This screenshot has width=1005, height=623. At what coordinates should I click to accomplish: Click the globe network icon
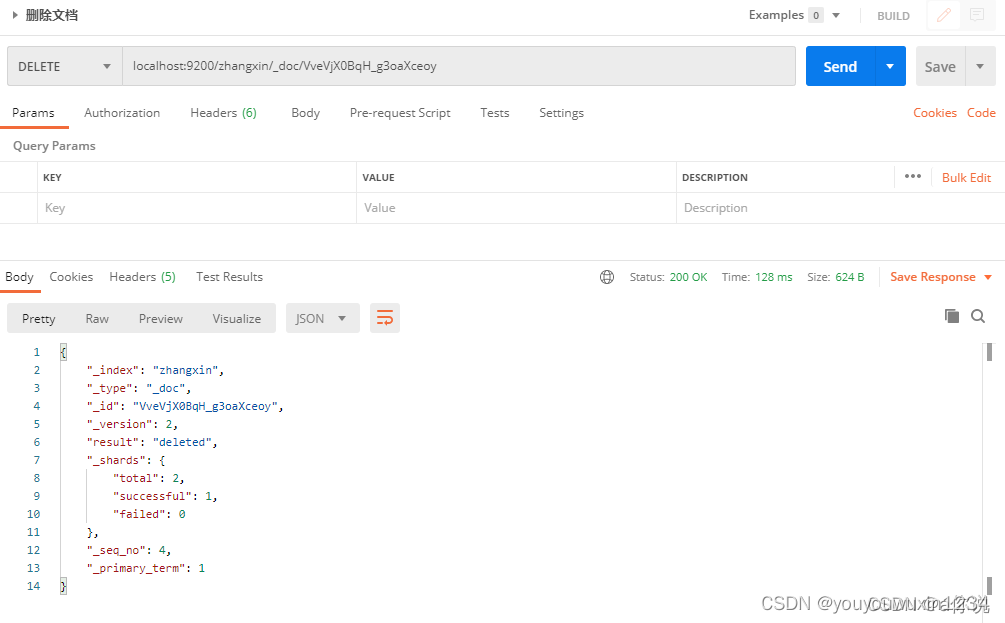click(606, 277)
